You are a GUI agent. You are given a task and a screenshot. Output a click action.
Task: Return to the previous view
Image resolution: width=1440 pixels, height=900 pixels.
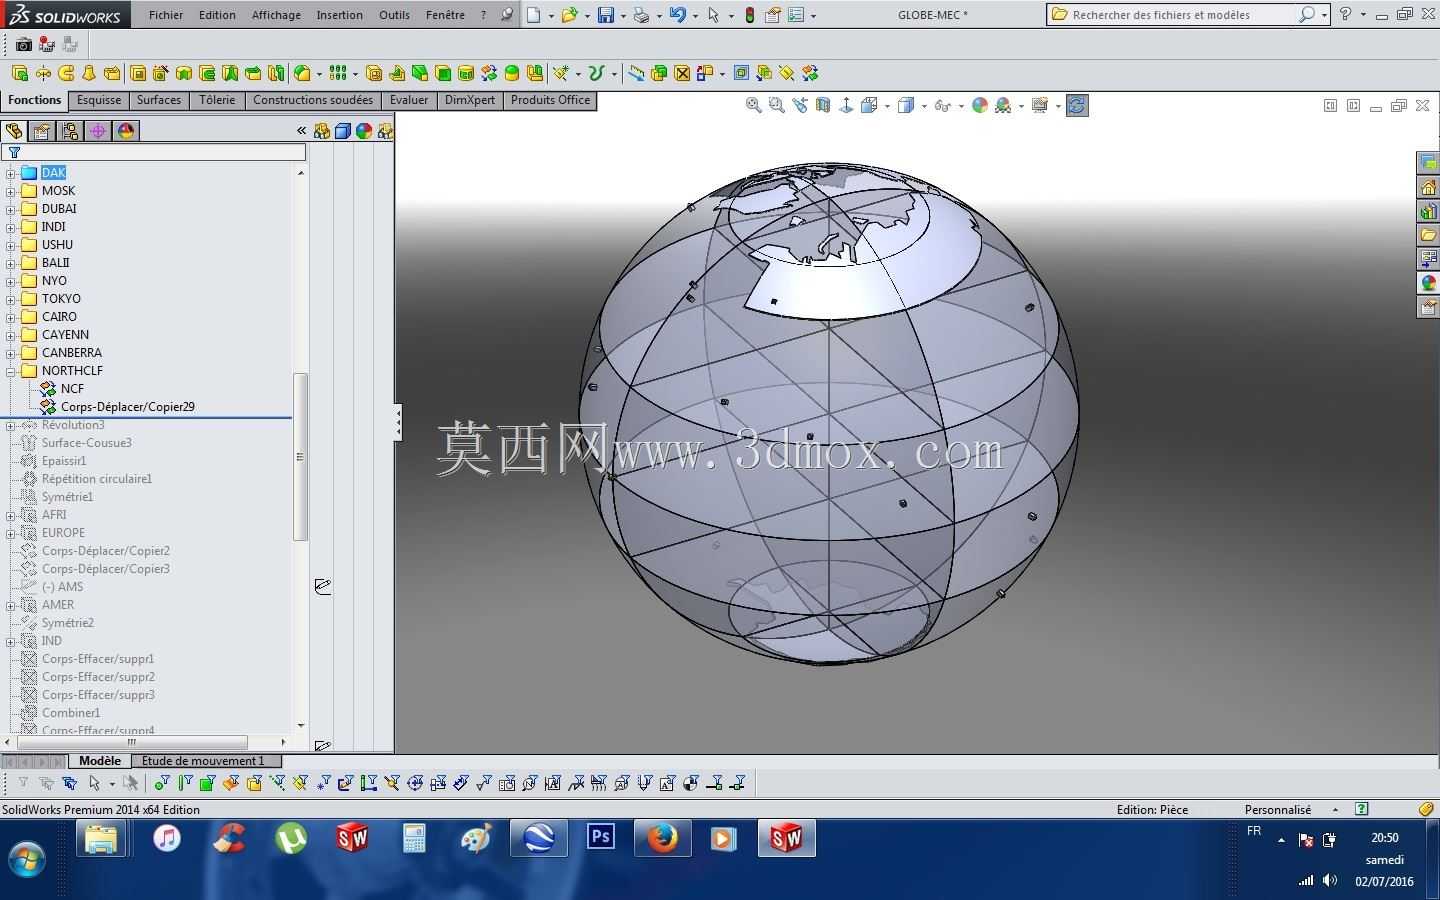click(800, 105)
